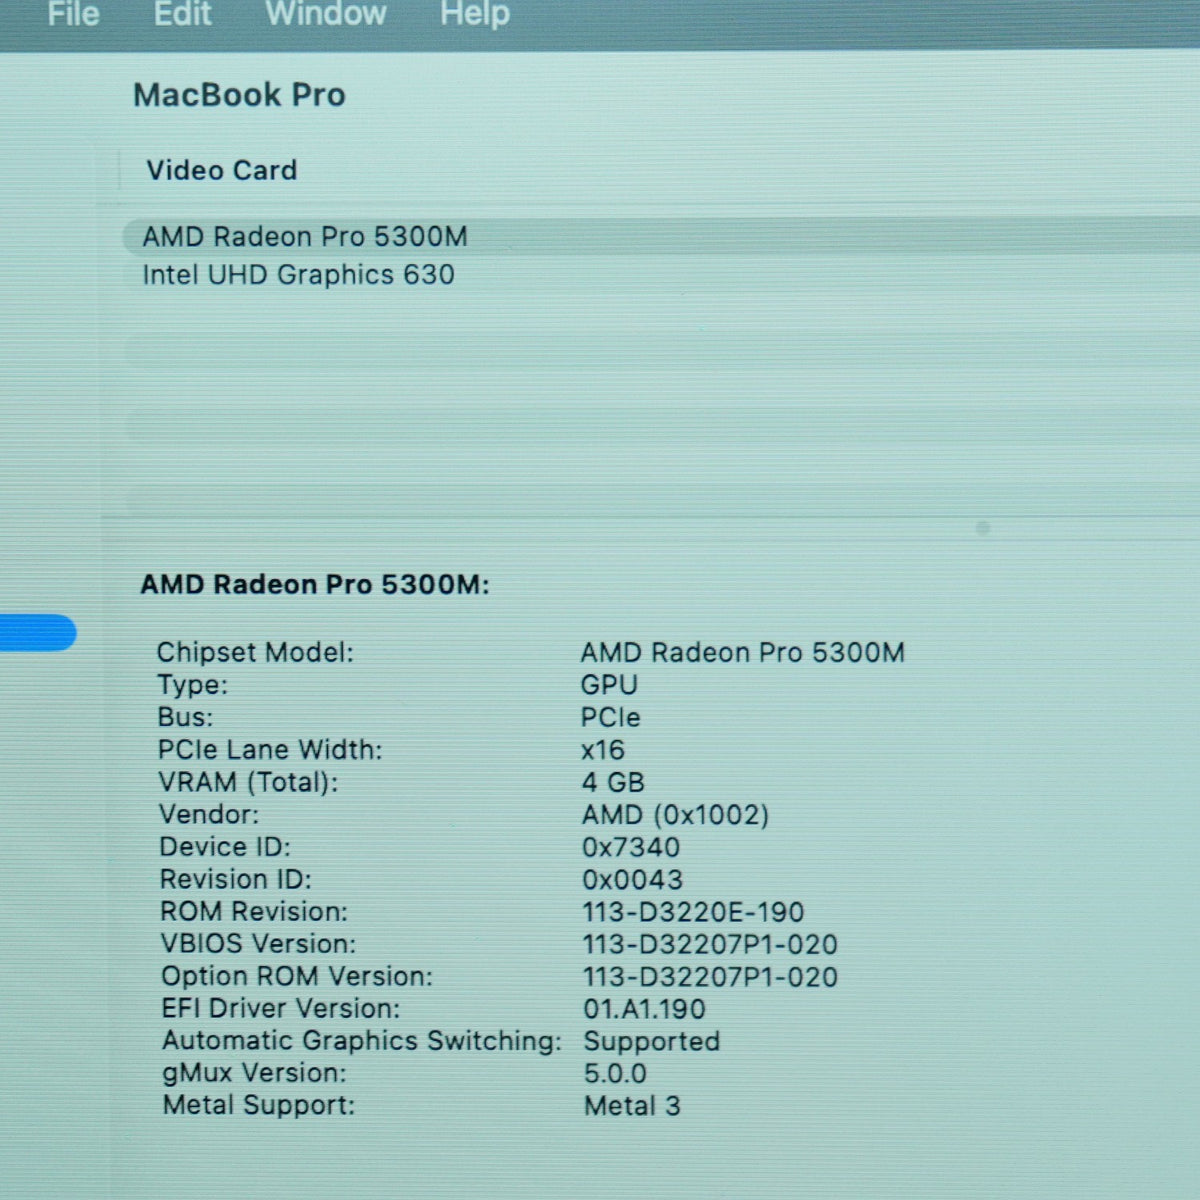Click the VRAM (Total) label
Screen dimensions: 1200x1200
248,782
